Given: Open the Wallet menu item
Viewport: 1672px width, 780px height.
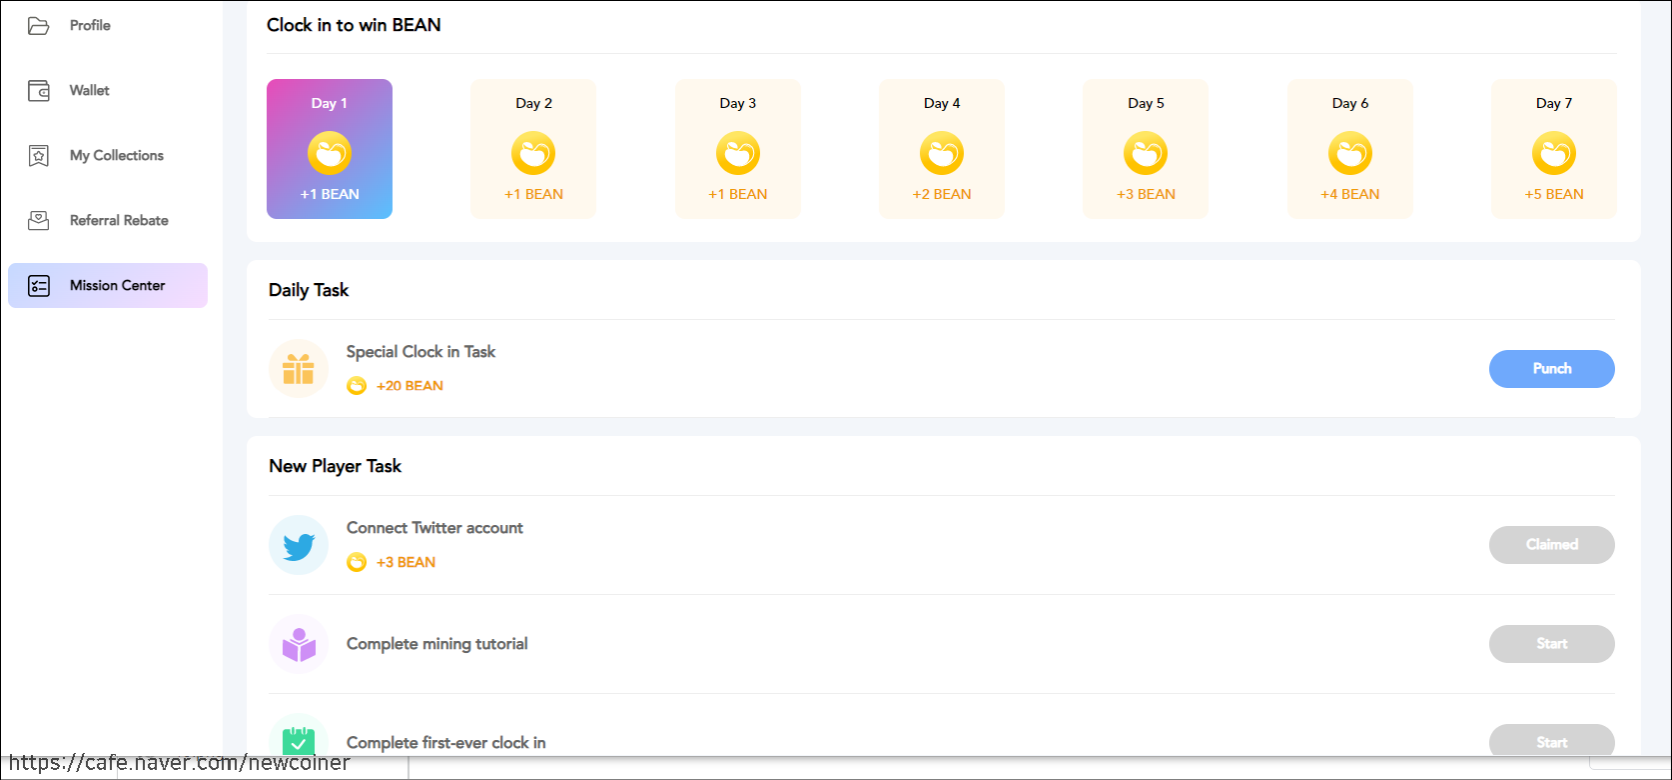Looking at the screenshot, I should [89, 91].
